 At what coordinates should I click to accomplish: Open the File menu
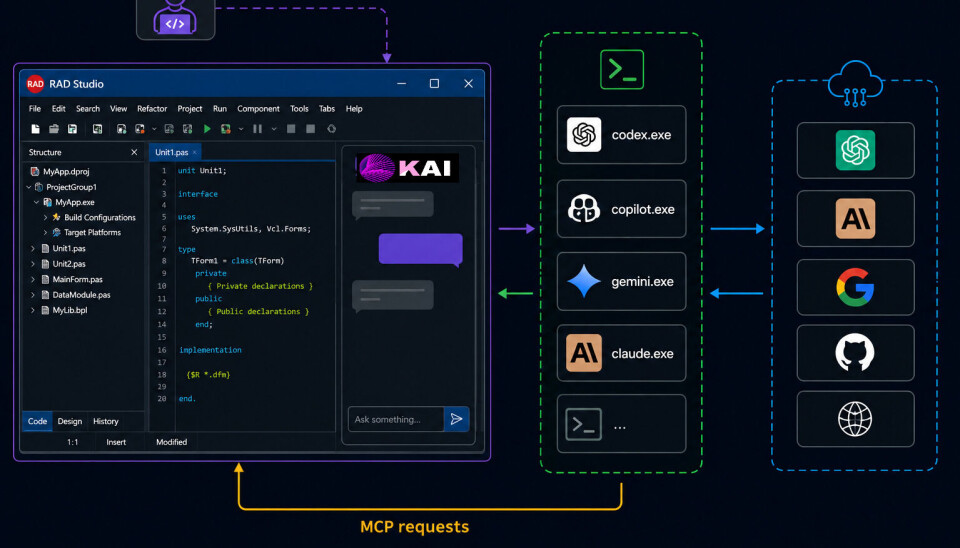(x=35, y=108)
